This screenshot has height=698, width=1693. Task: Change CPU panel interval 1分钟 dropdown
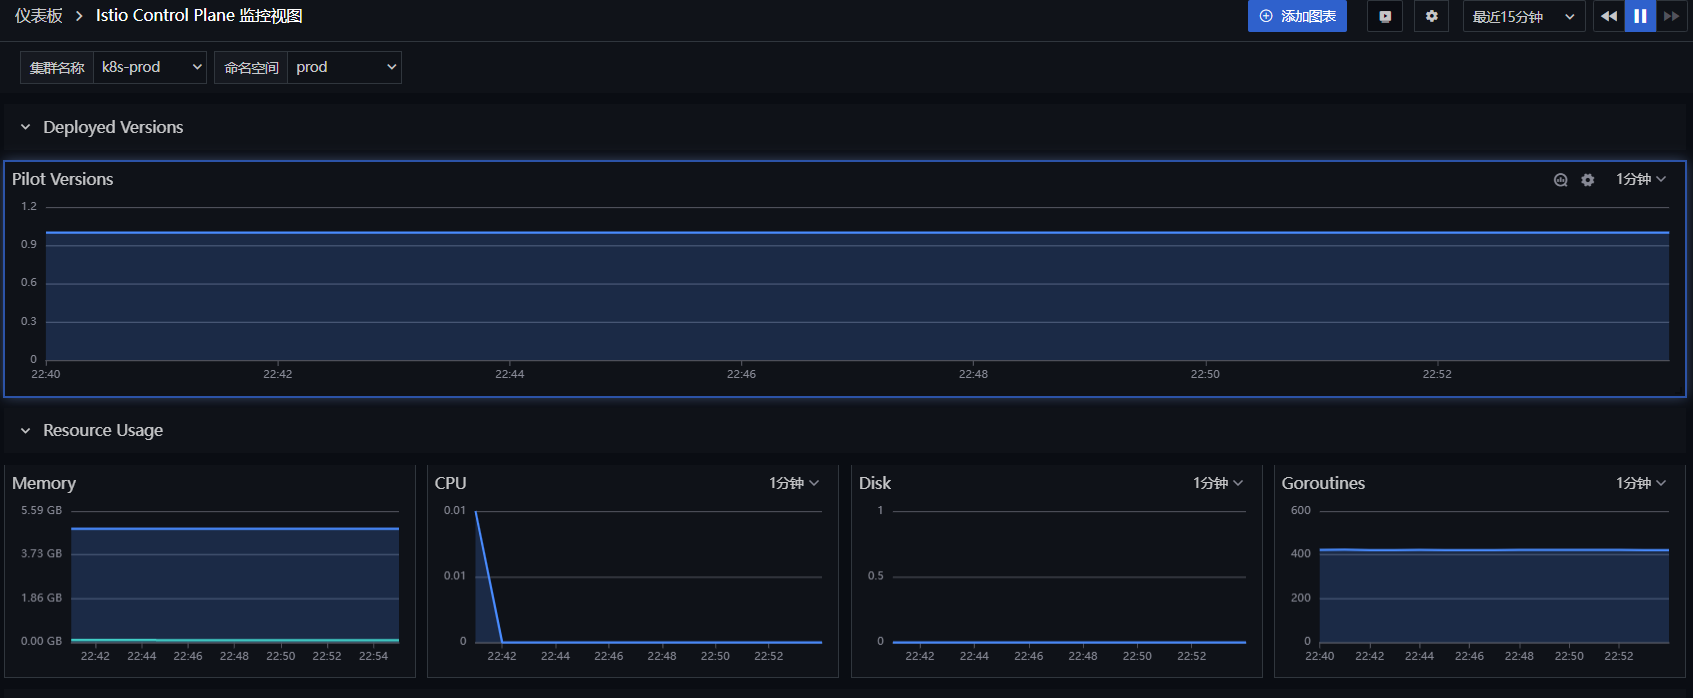point(794,483)
